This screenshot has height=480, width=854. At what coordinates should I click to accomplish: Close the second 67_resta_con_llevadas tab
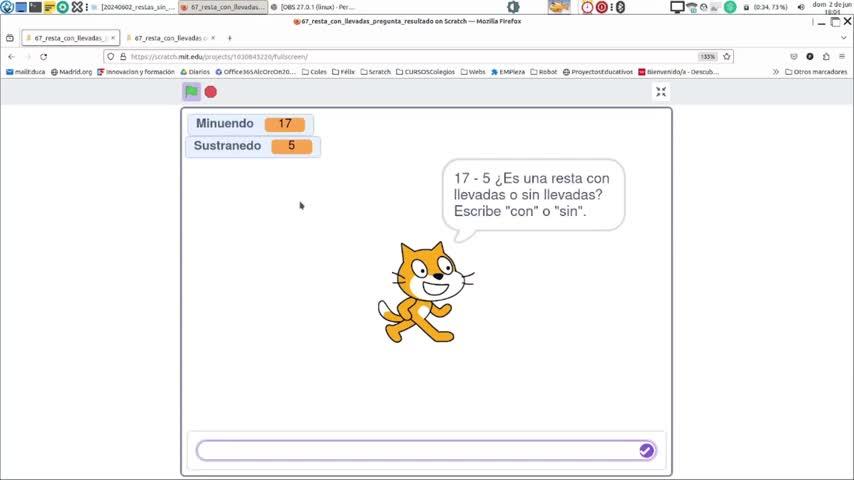[213, 38]
